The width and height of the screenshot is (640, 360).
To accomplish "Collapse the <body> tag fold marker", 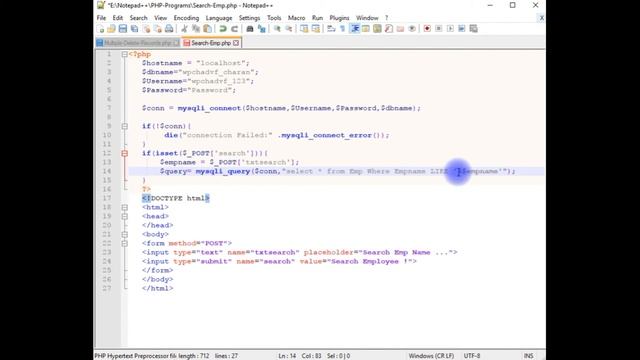I will coord(124,234).
